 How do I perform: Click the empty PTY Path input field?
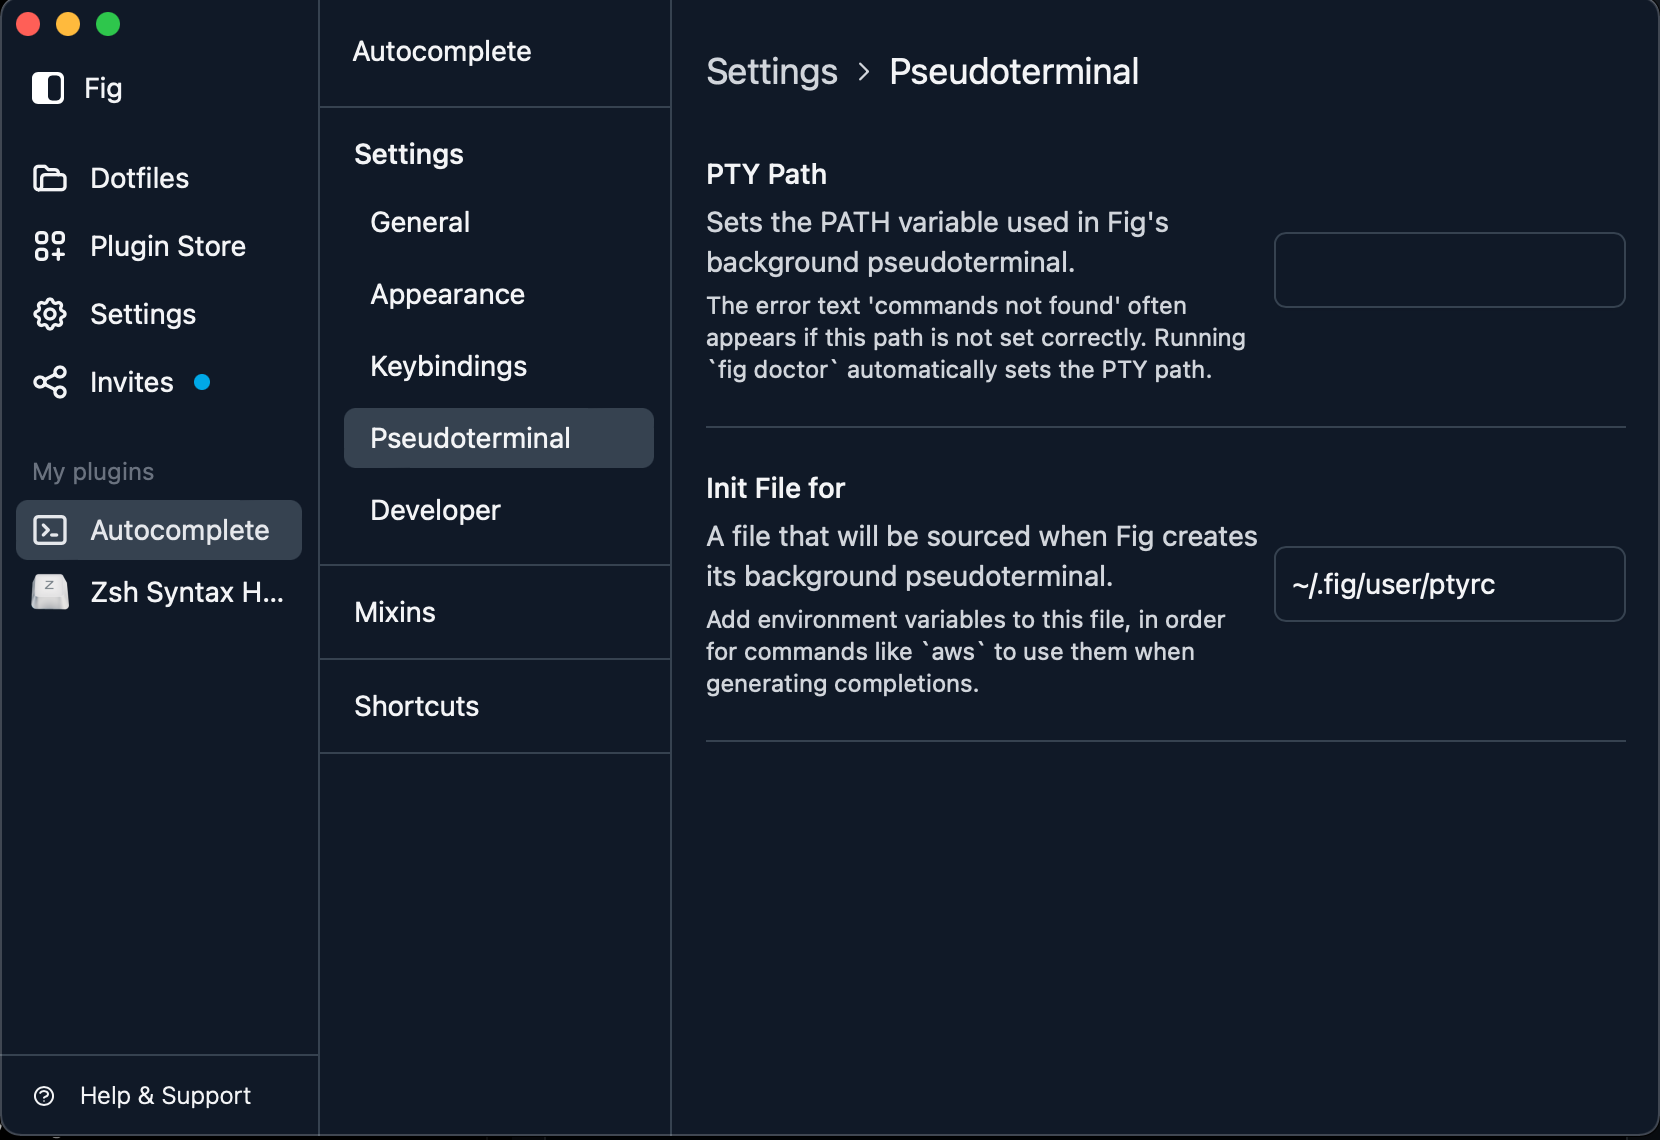point(1449,270)
